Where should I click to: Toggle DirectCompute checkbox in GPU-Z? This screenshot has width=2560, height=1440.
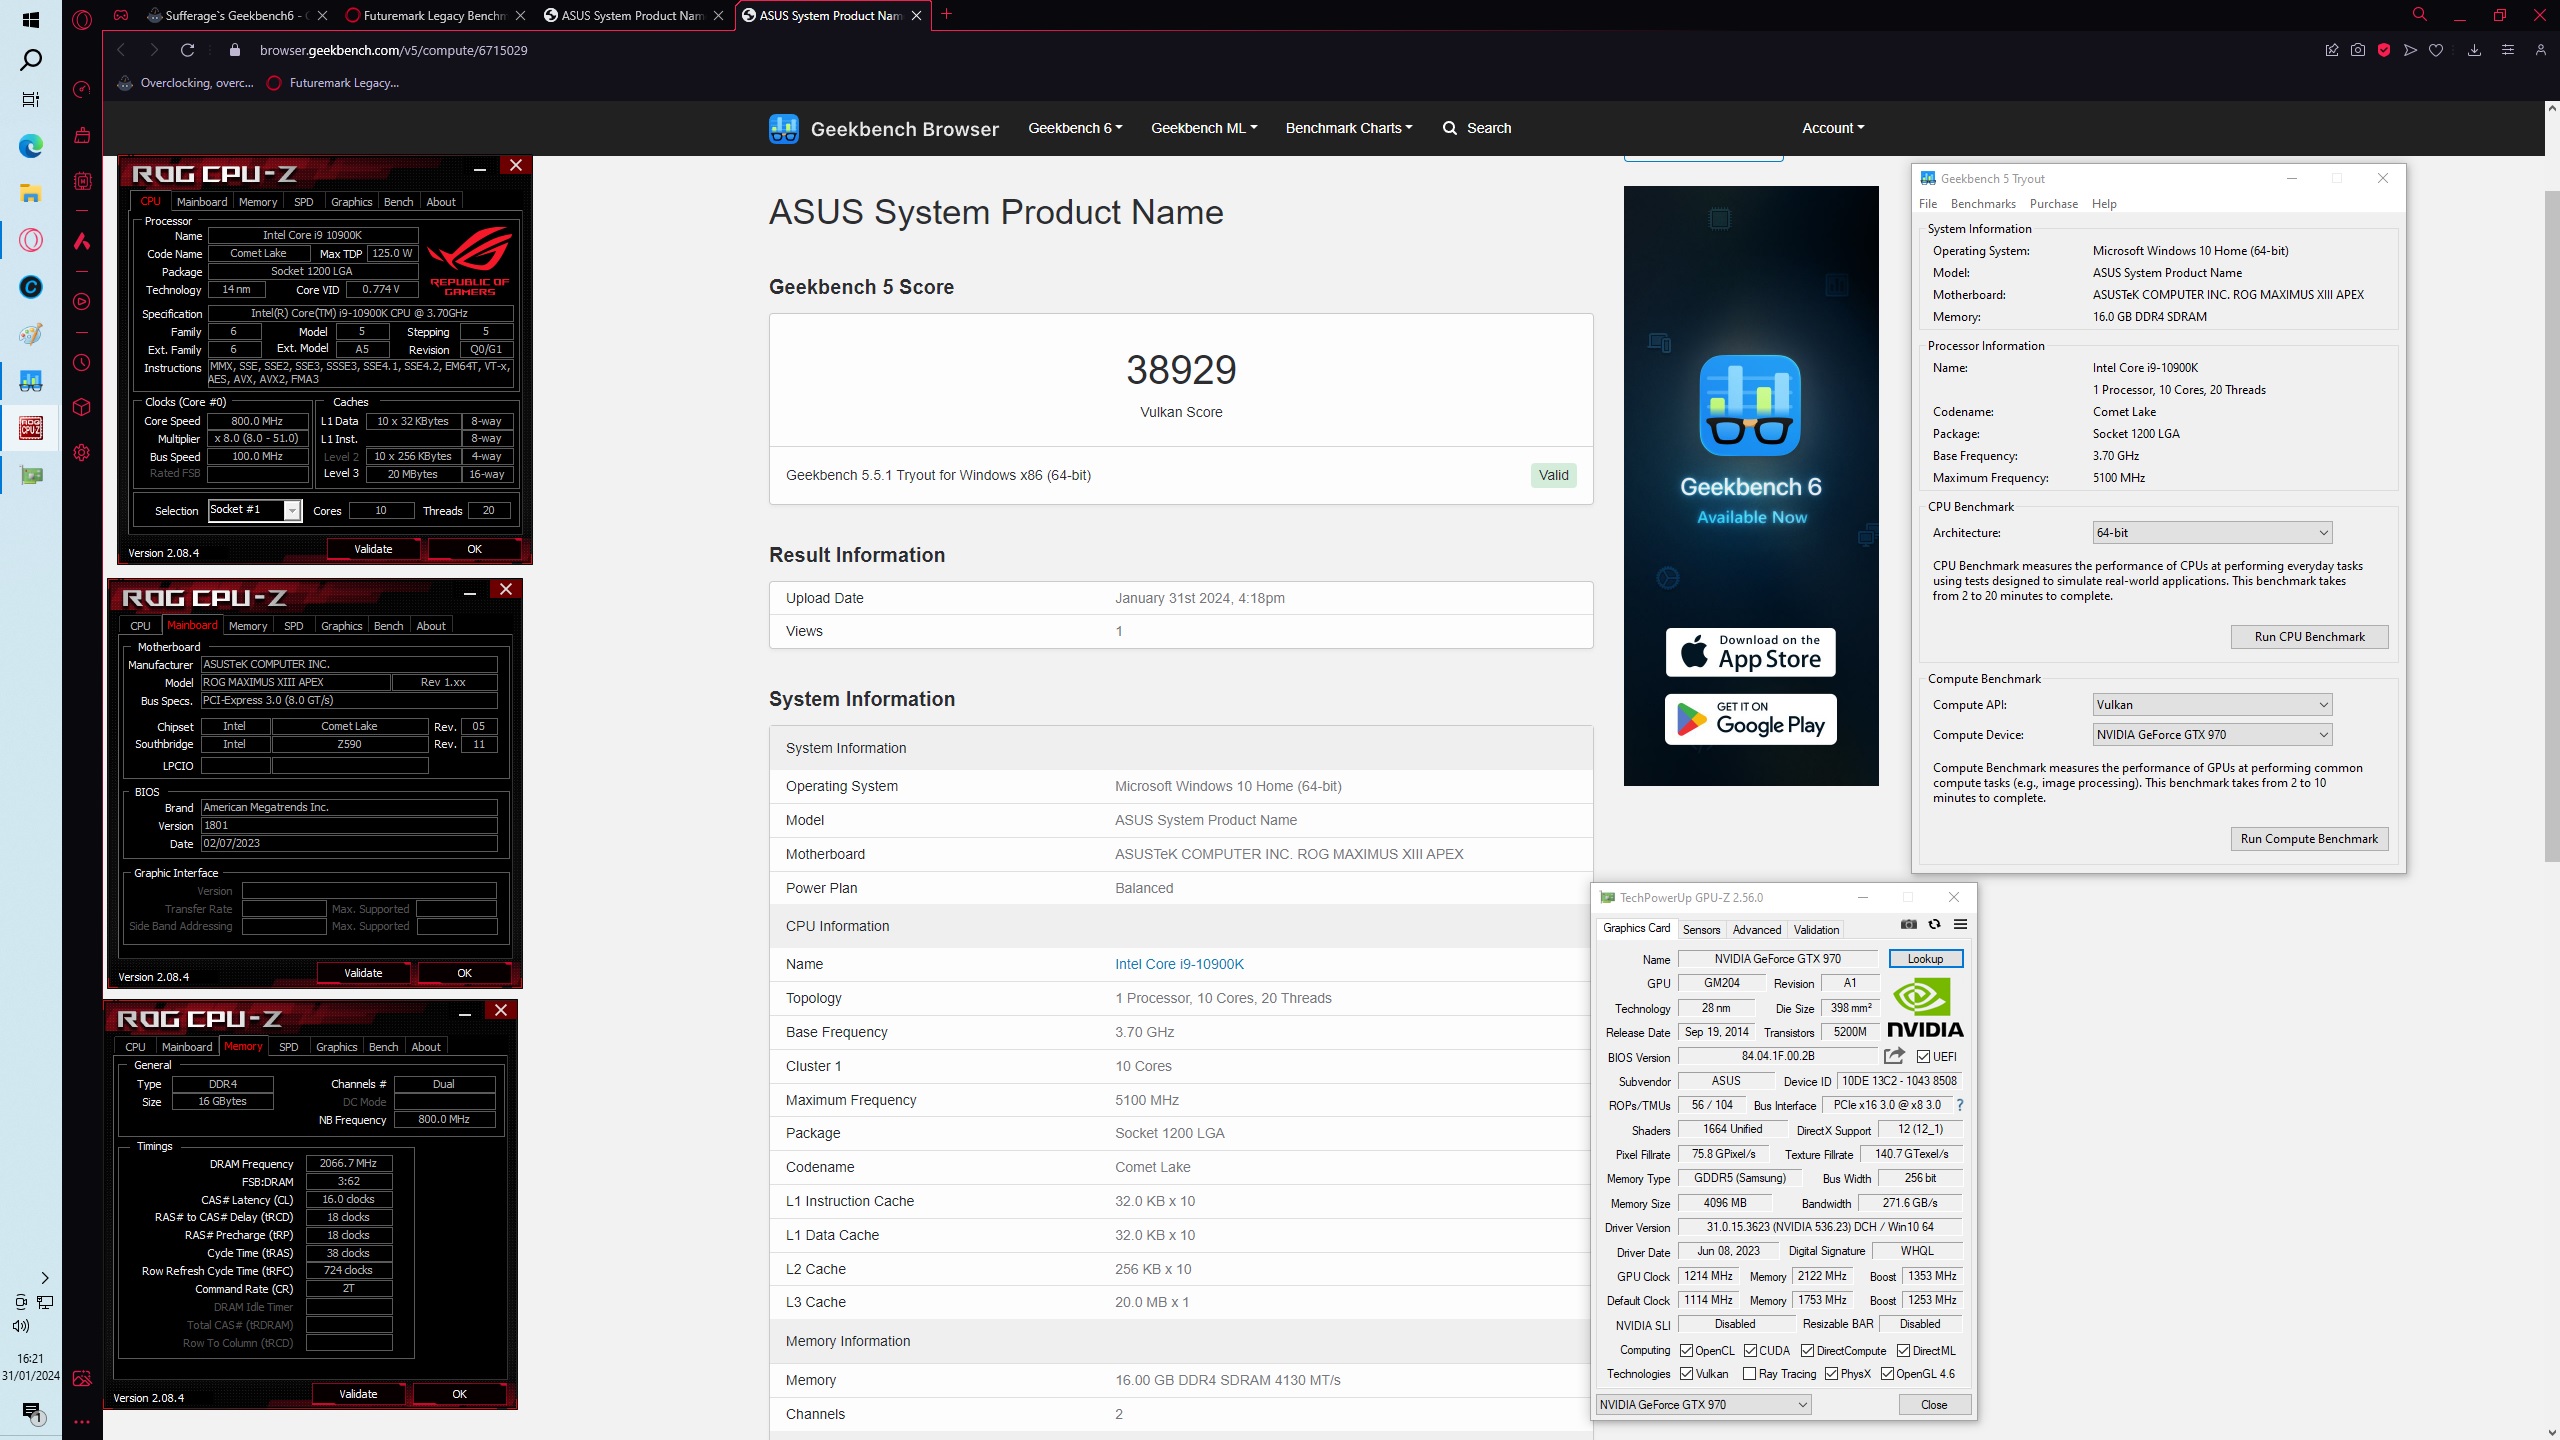(x=1807, y=1351)
